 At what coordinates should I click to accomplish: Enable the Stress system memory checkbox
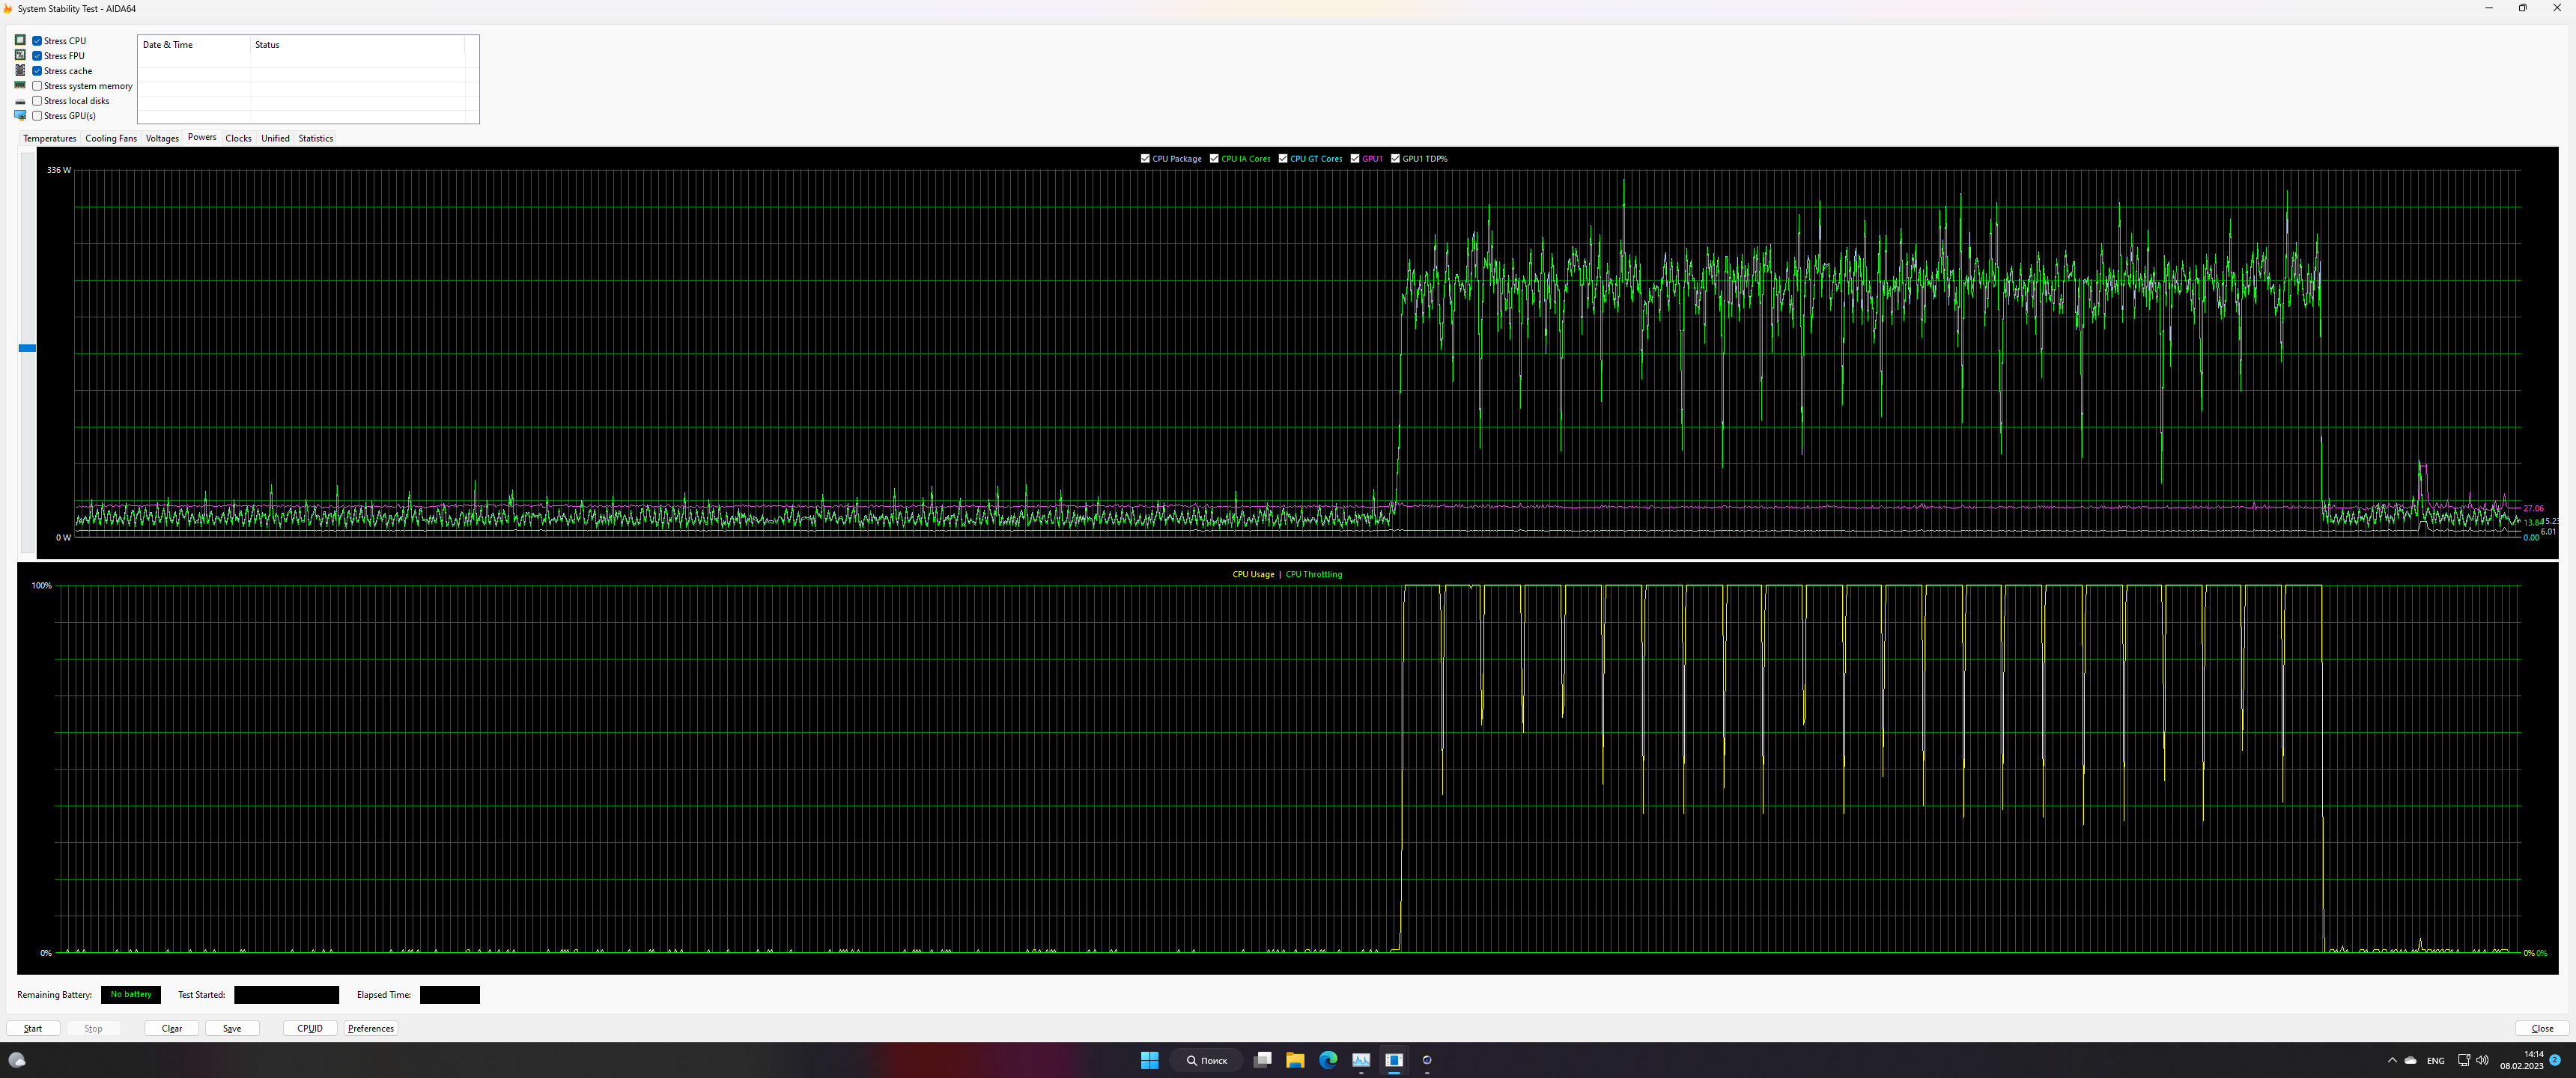click(x=37, y=86)
